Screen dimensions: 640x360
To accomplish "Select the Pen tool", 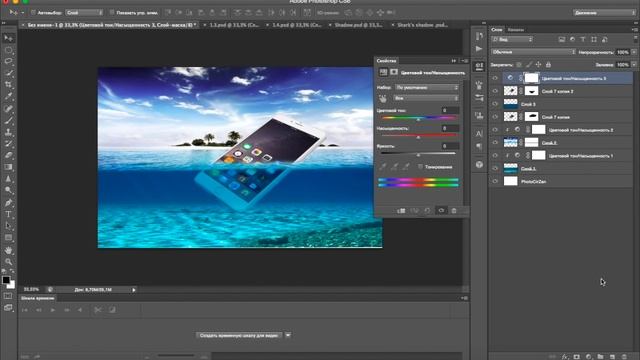I will tap(9, 202).
